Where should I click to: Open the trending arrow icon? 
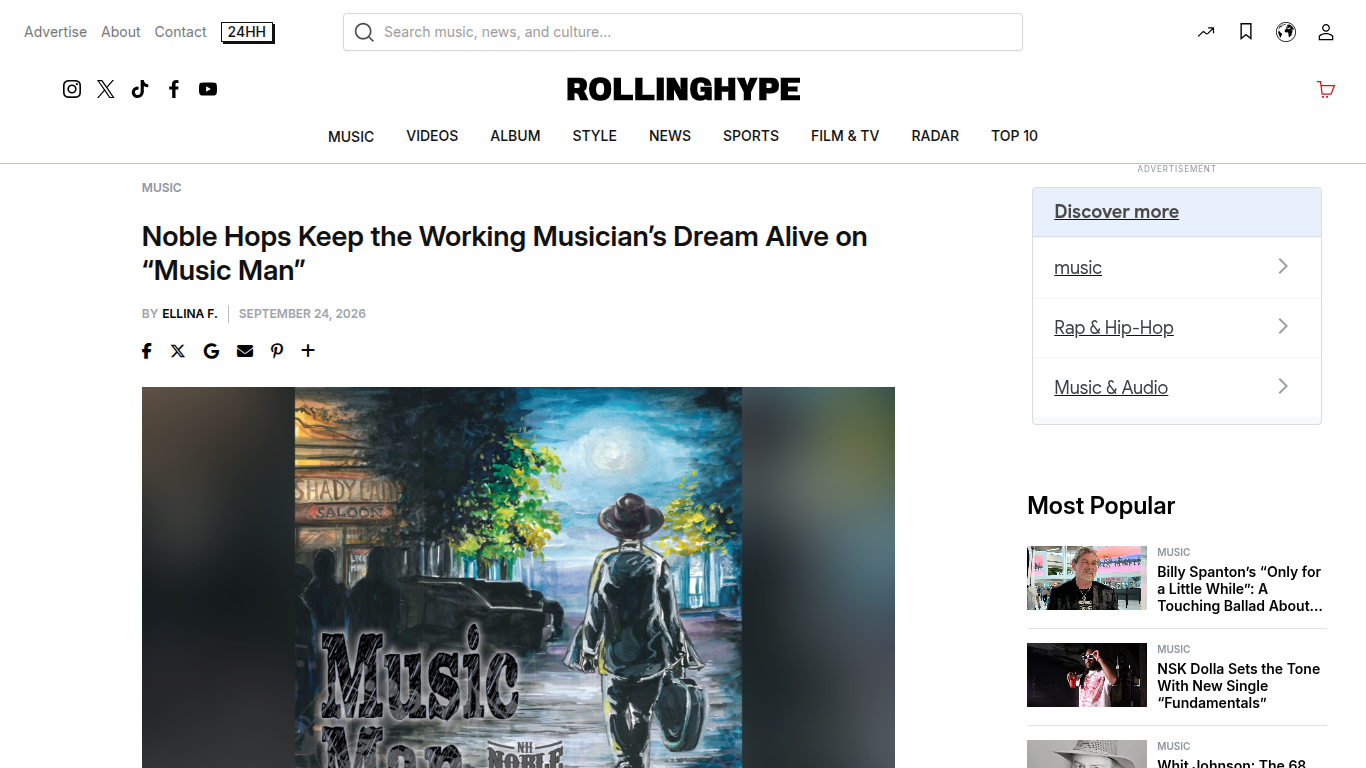pyautogui.click(x=1206, y=32)
